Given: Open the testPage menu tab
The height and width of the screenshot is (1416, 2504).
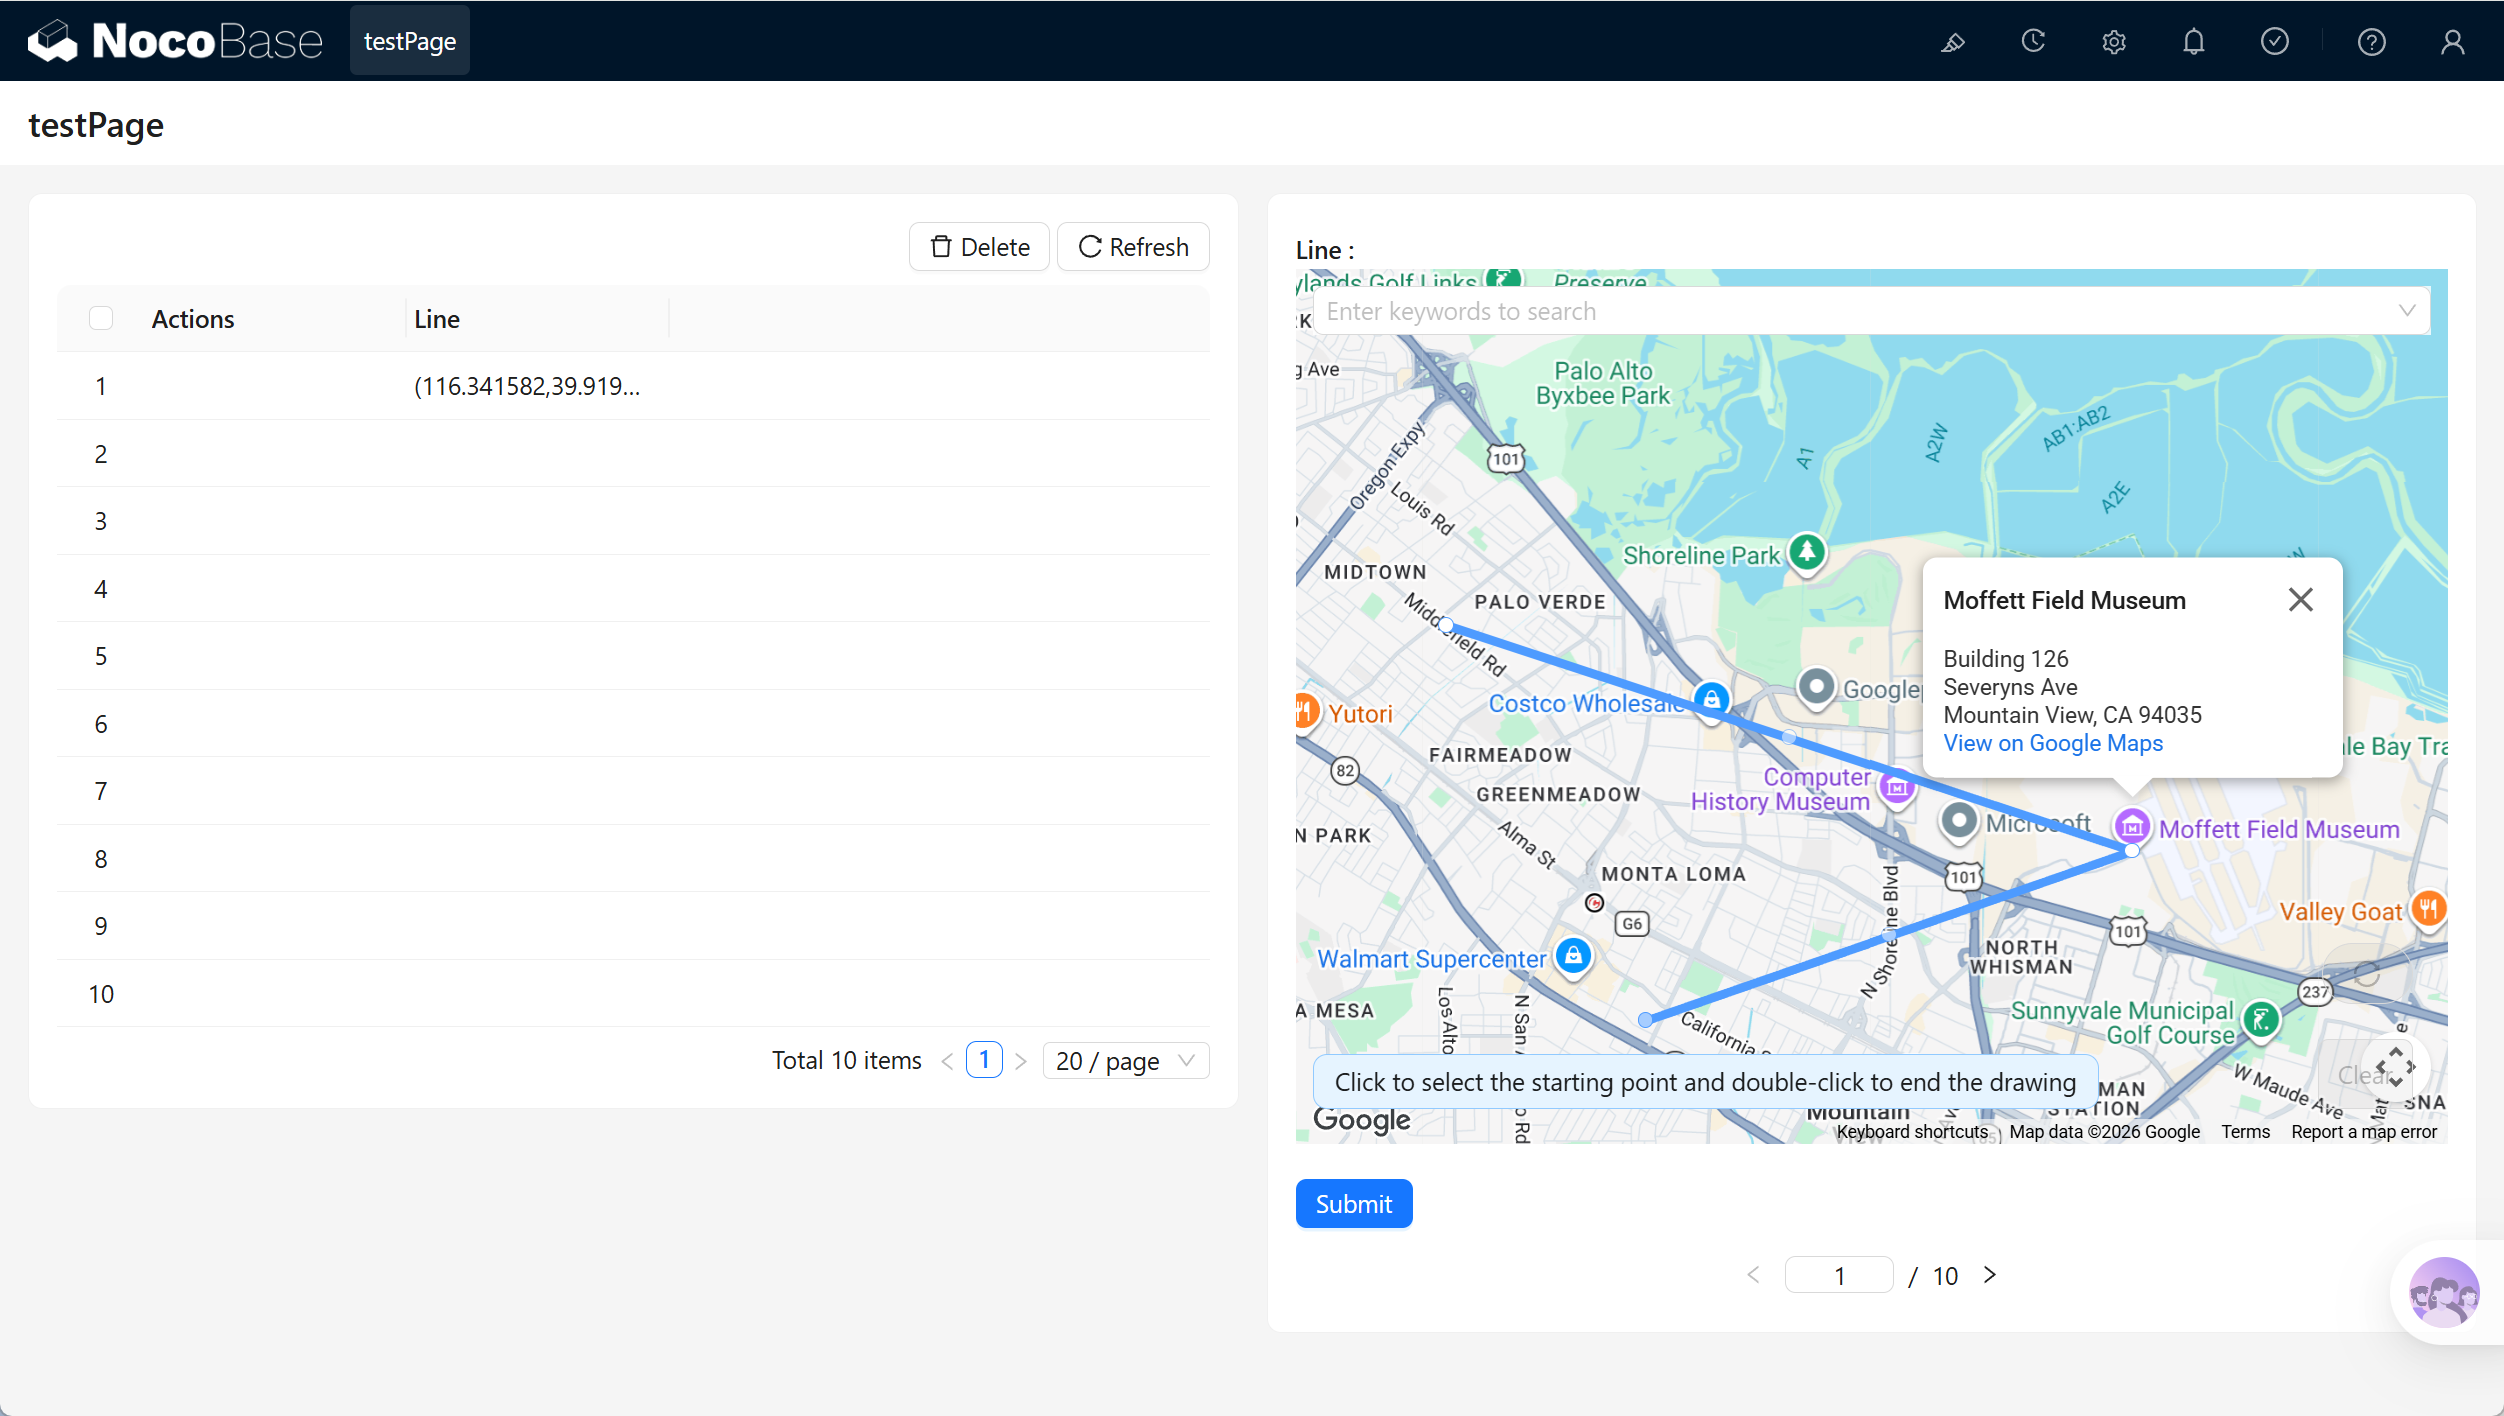Looking at the screenshot, I should tap(409, 41).
